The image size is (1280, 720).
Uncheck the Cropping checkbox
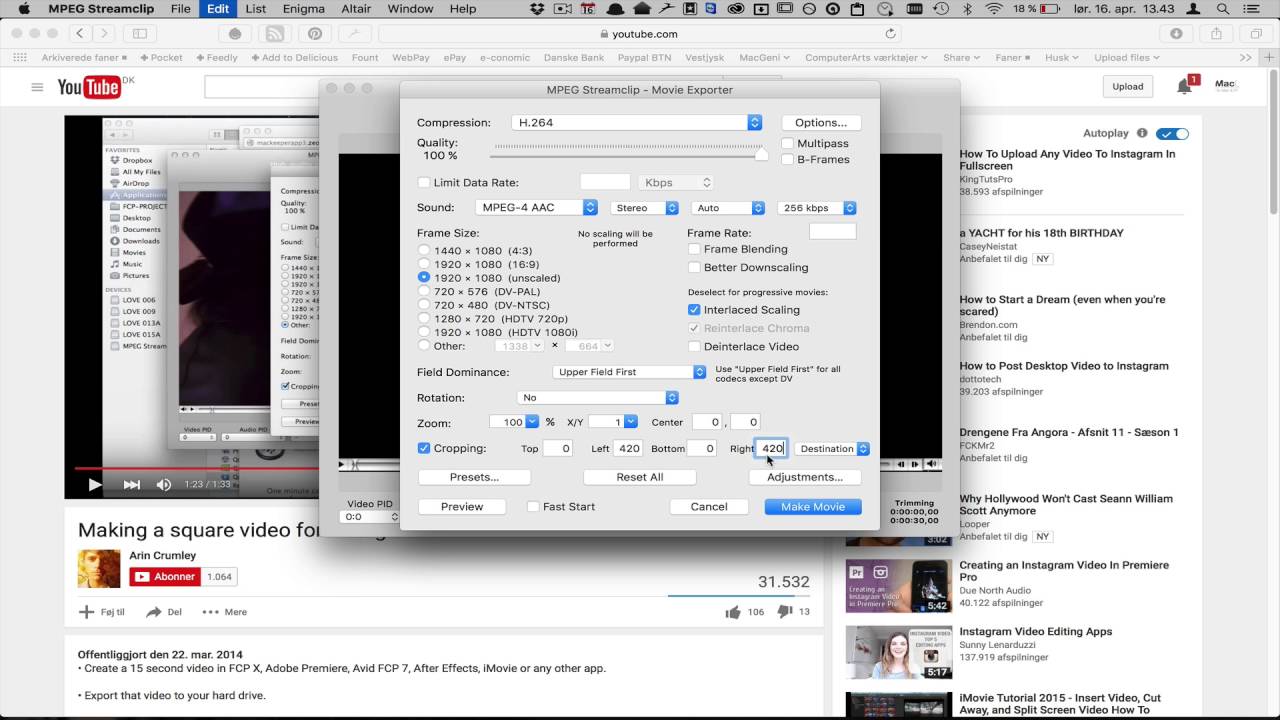click(x=424, y=448)
